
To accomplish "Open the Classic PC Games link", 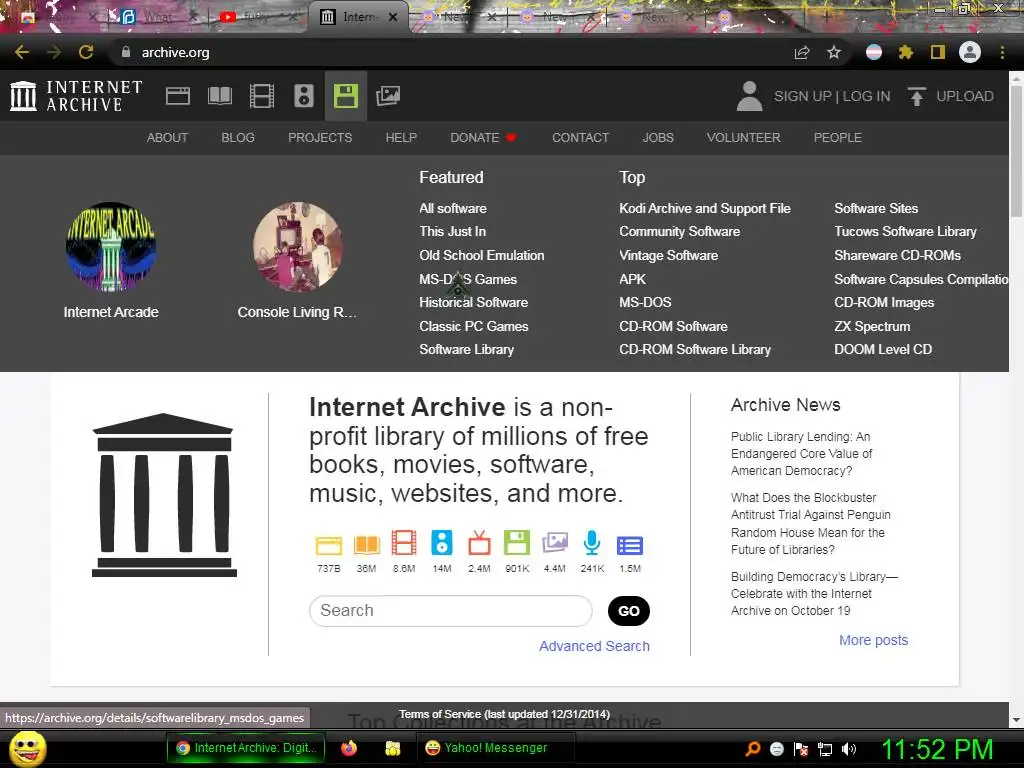I will coord(473,326).
